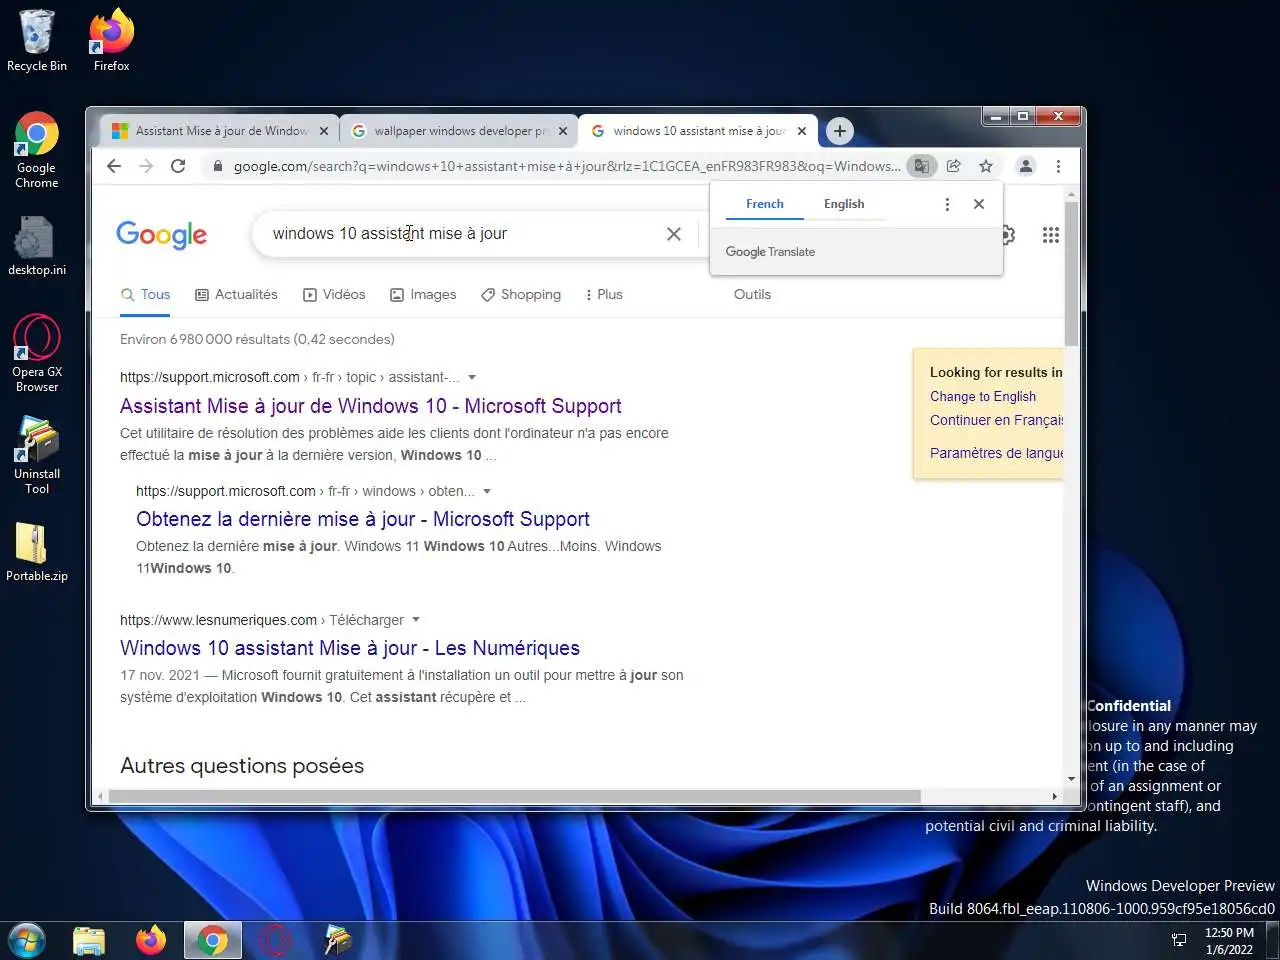Select the desktop.ini file icon

pos(37,247)
